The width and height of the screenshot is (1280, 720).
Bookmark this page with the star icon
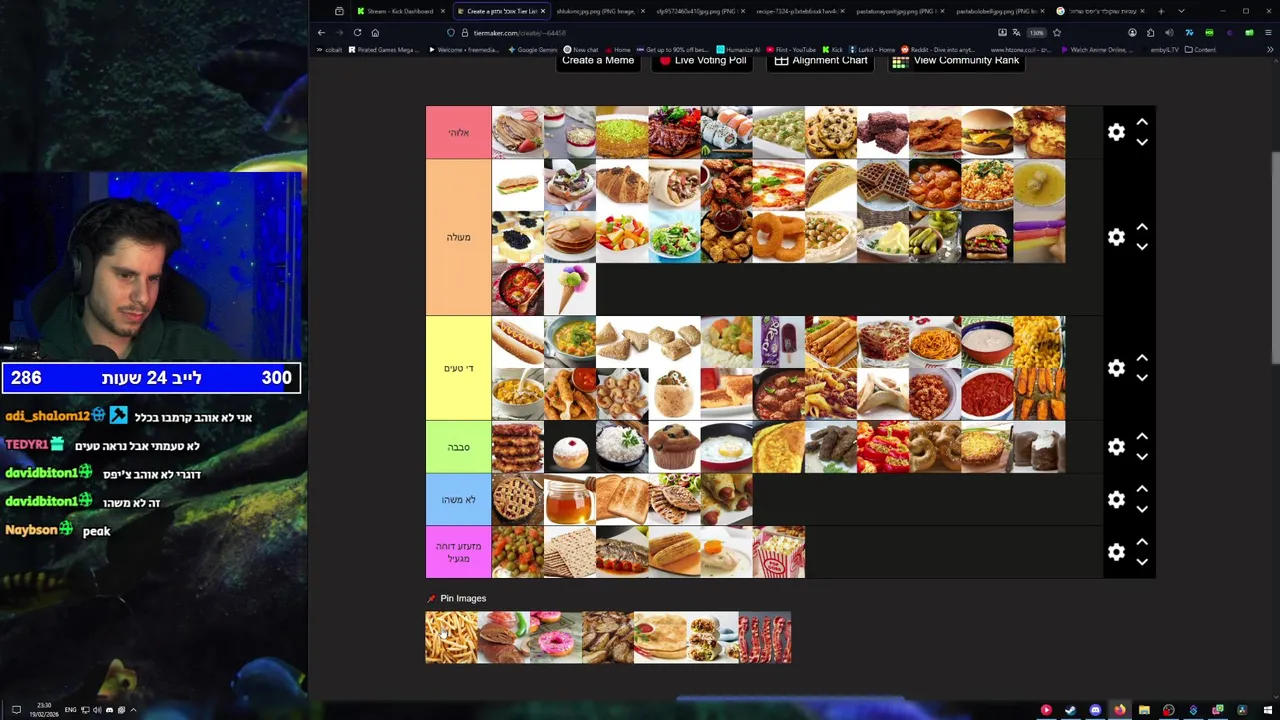coord(1057,32)
